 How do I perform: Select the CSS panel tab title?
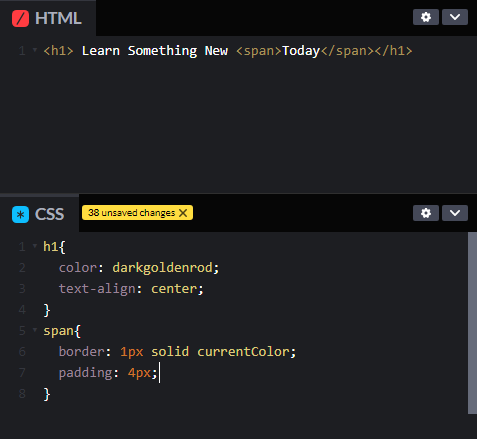click(x=49, y=214)
